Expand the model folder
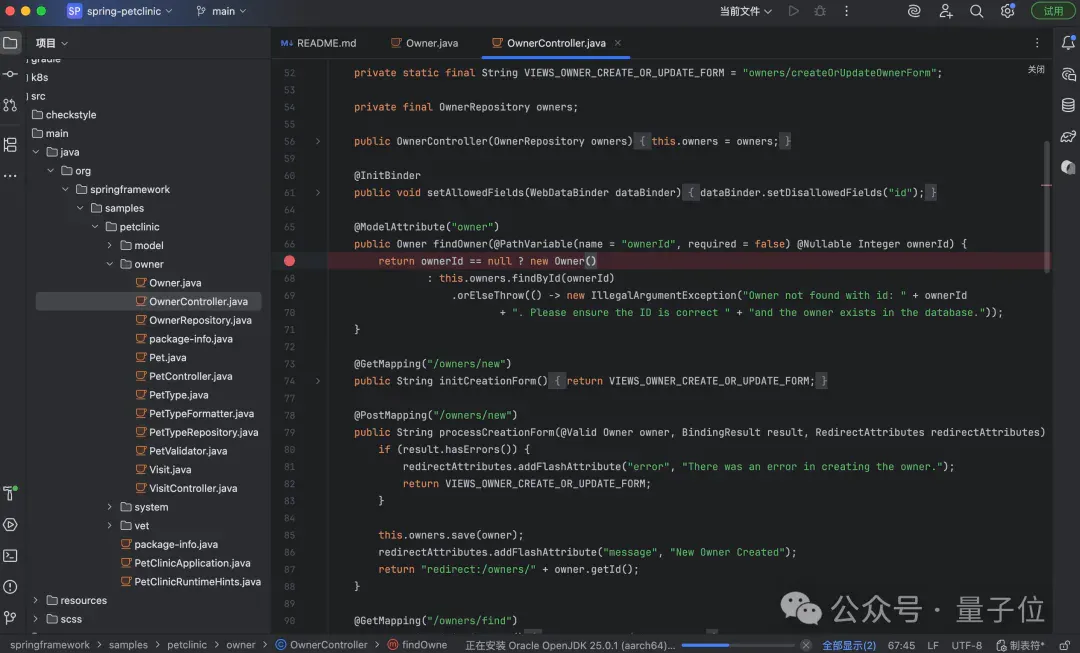Viewport: 1080px width, 653px height. [x=110, y=245]
